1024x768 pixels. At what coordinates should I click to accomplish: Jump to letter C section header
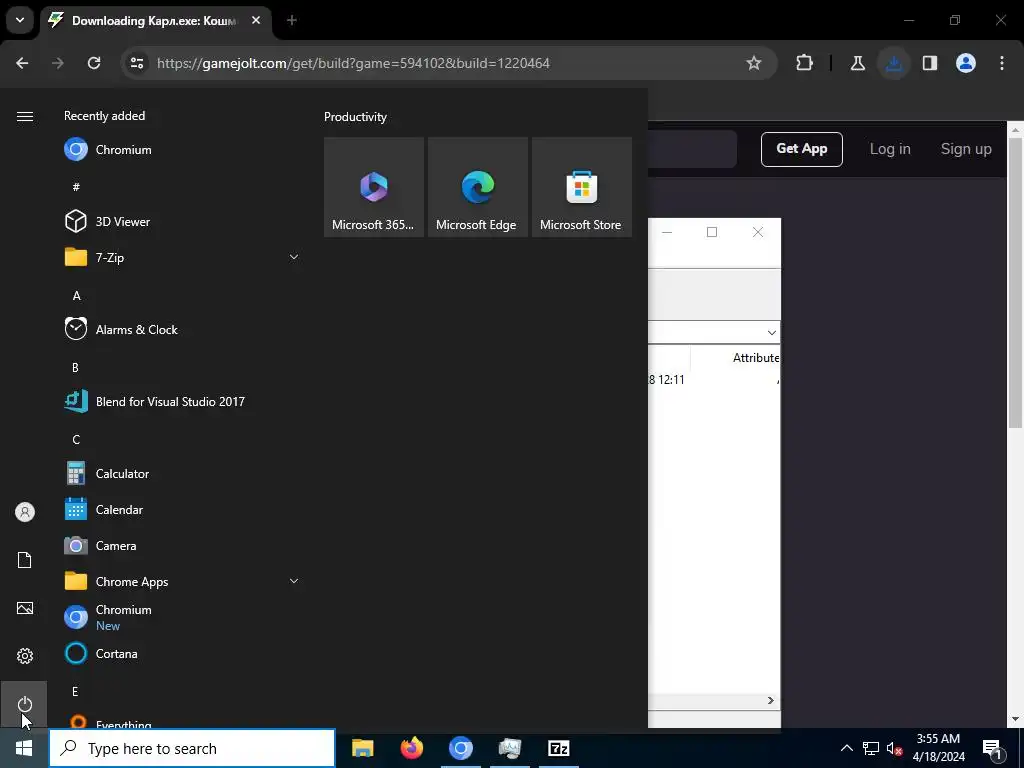tap(76, 440)
